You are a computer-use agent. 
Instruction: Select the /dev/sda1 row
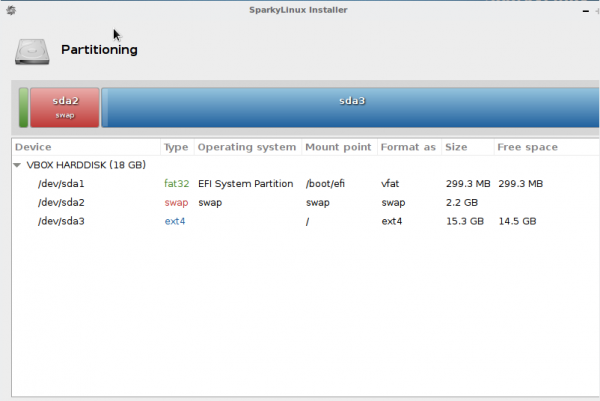pyautogui.click(x=305, y=184)
